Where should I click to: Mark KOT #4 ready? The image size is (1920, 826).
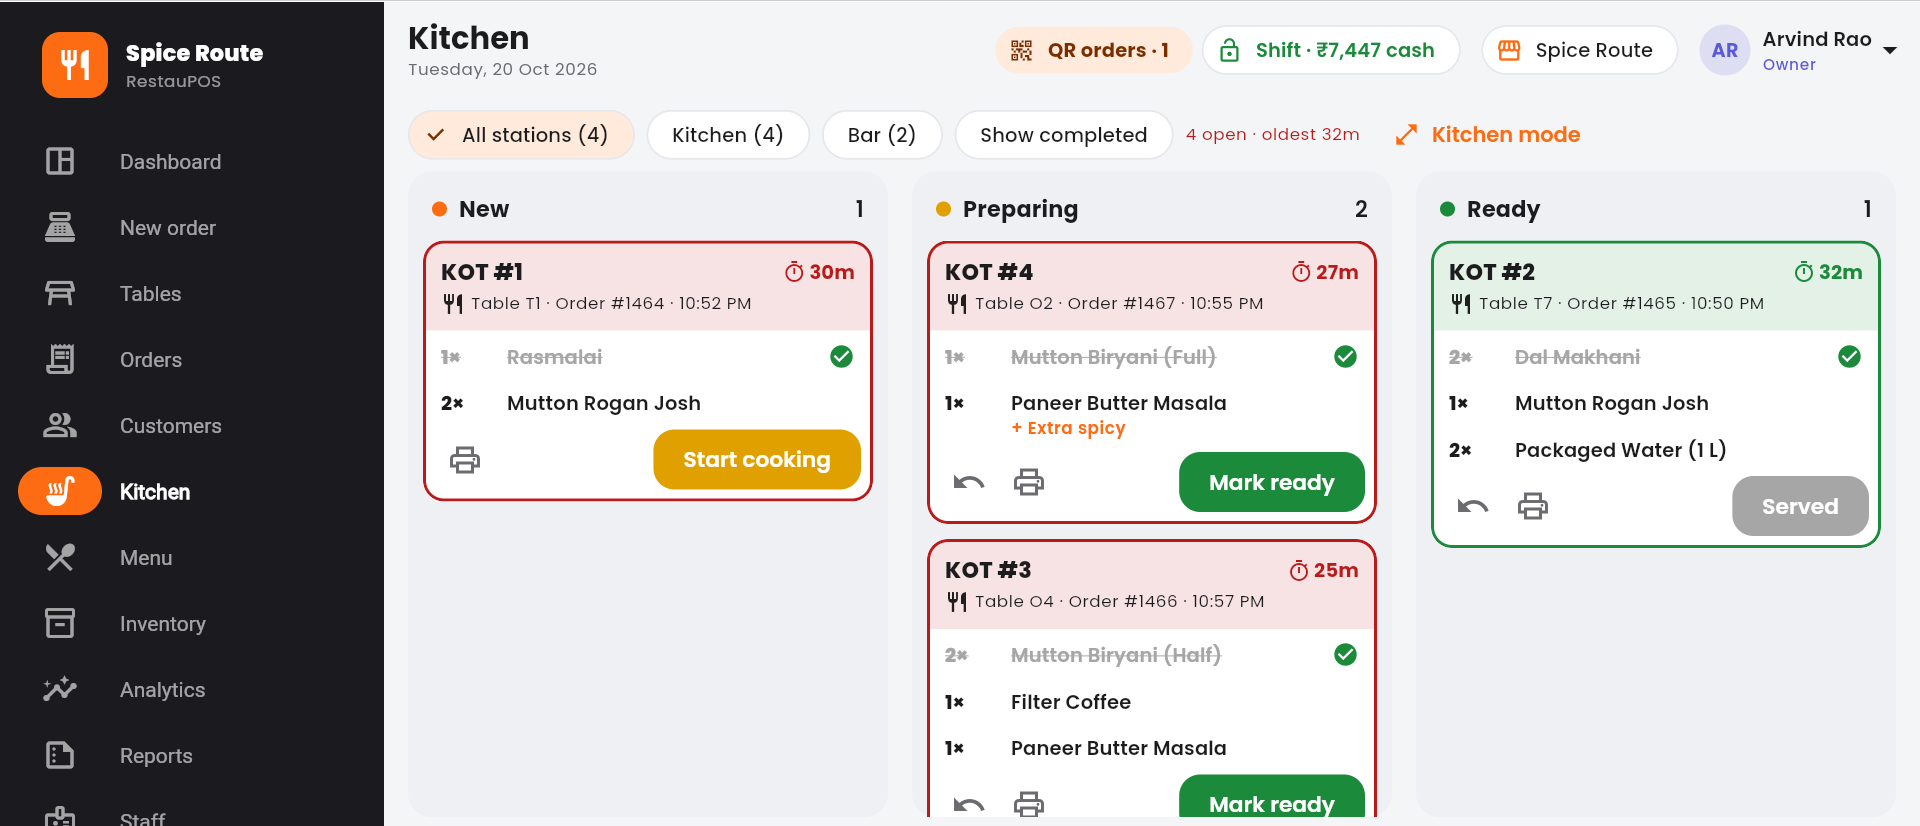1271,482
